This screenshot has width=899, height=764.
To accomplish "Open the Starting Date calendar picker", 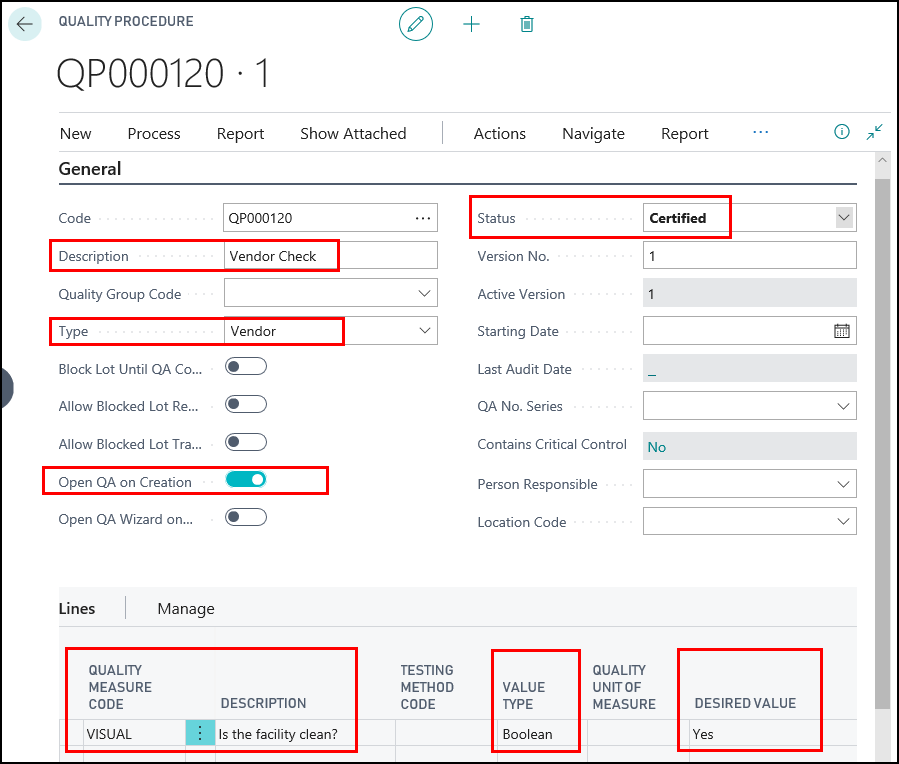I will coord(842,331).
